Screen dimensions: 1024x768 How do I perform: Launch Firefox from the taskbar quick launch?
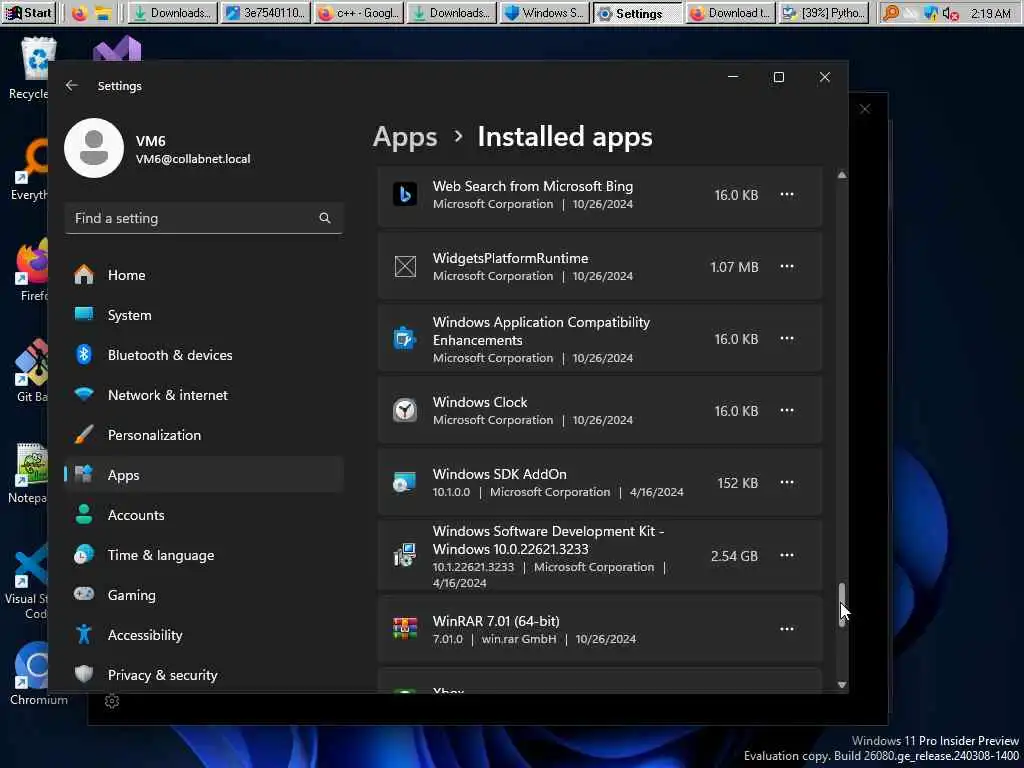pyautogui.click(x=80, y=13)
